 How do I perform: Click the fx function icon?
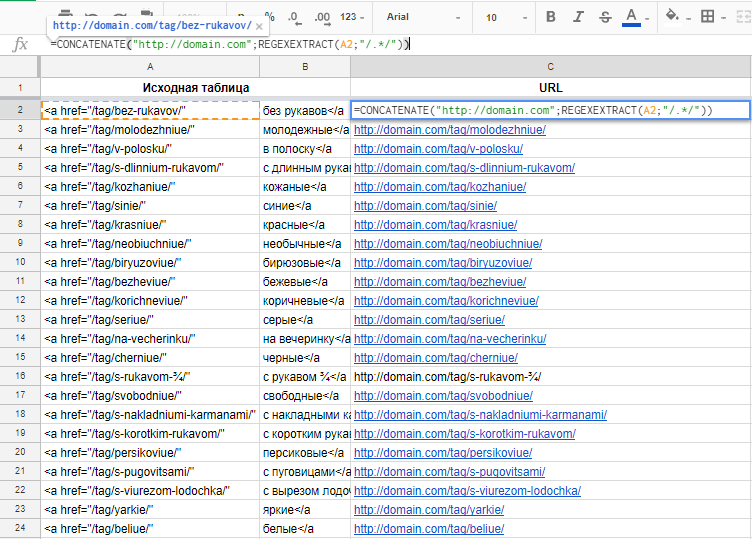click(20, 44)
